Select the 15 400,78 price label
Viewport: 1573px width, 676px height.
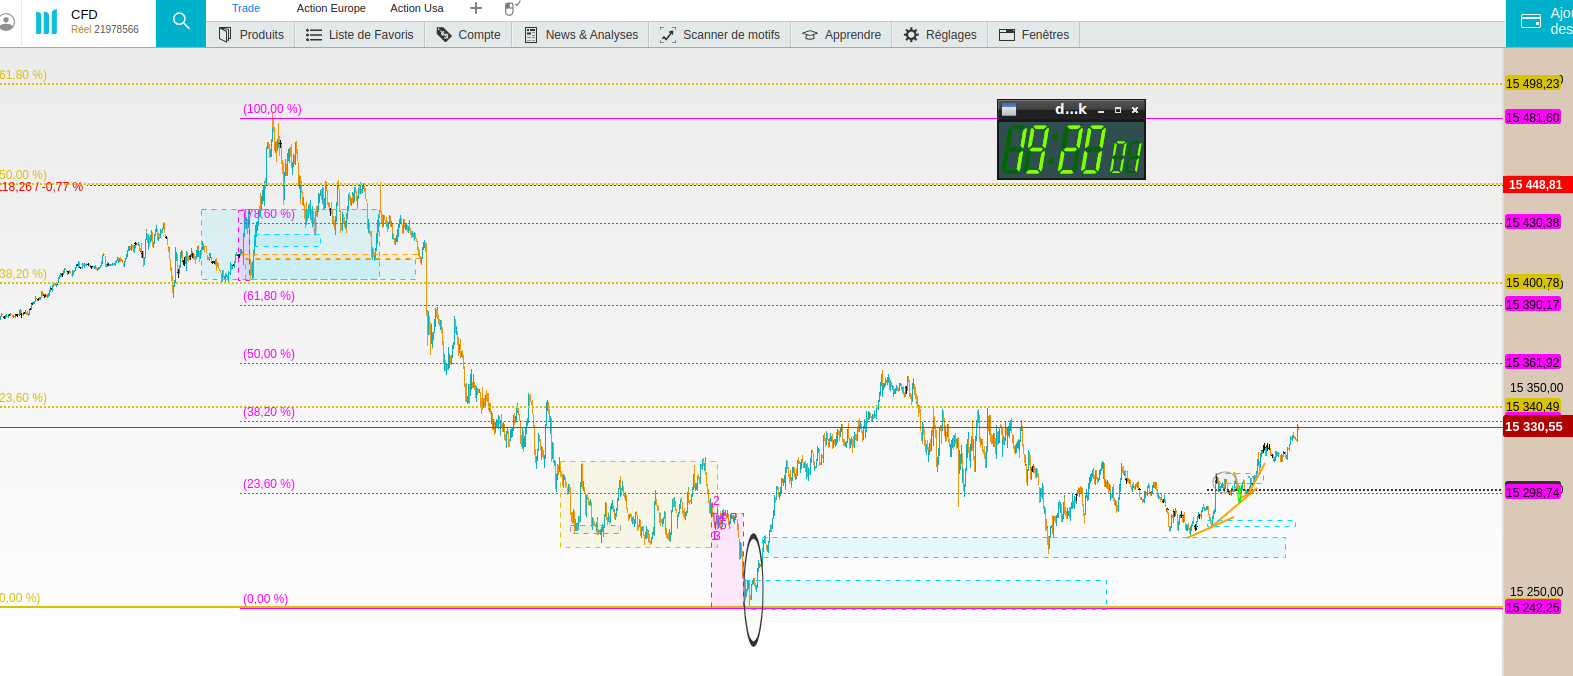pyautogui.click(x=1533, y=283)
